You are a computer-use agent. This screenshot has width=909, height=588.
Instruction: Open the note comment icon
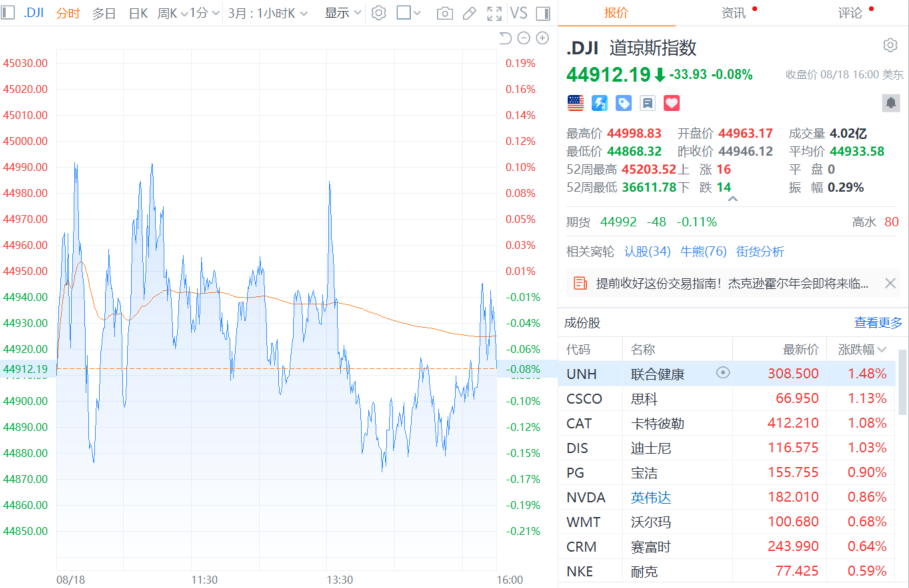(x=648, y=103)
